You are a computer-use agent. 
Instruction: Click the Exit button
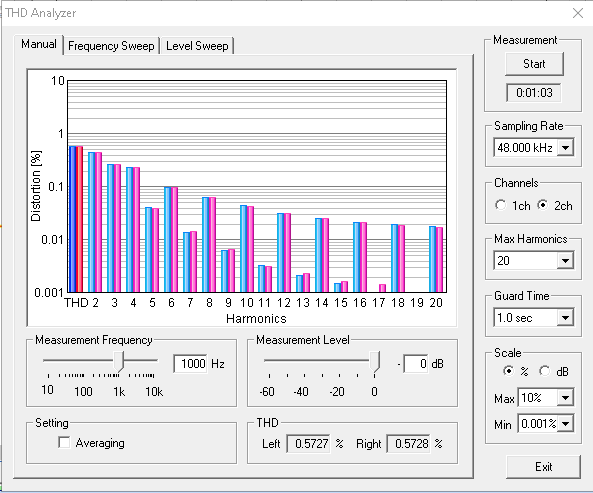[x=543, y=467]
